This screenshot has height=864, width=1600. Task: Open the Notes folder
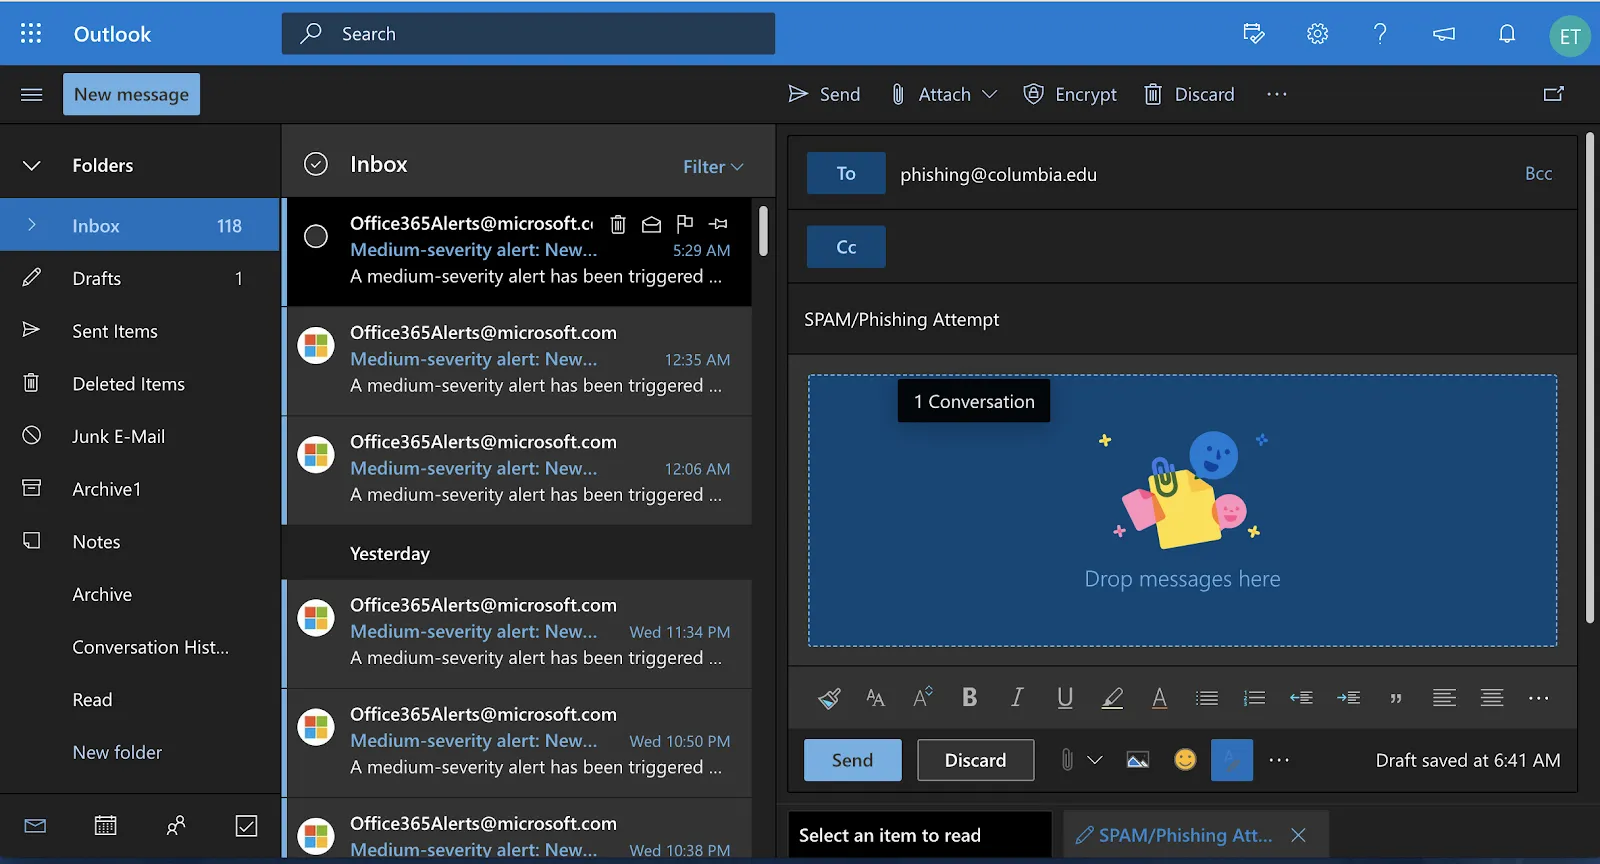pyautogui.click(x=140, y=542)
